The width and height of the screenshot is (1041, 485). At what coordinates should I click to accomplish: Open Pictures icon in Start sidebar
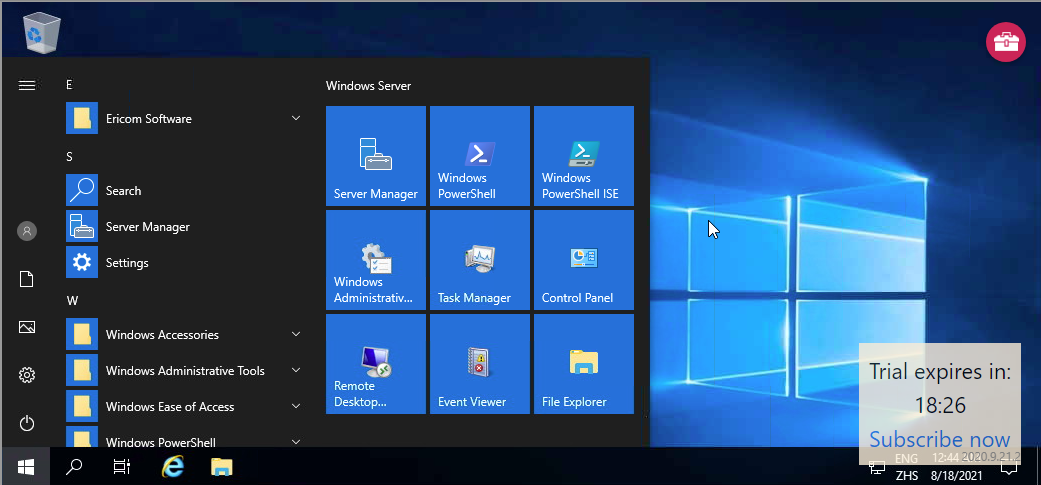(x=27, y=327)
